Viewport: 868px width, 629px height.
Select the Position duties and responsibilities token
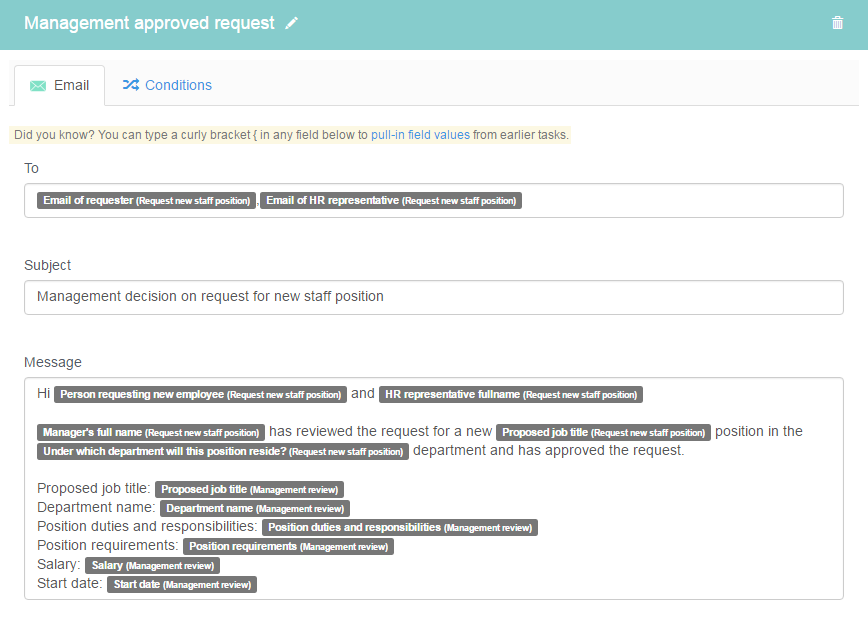coord(400,527)
